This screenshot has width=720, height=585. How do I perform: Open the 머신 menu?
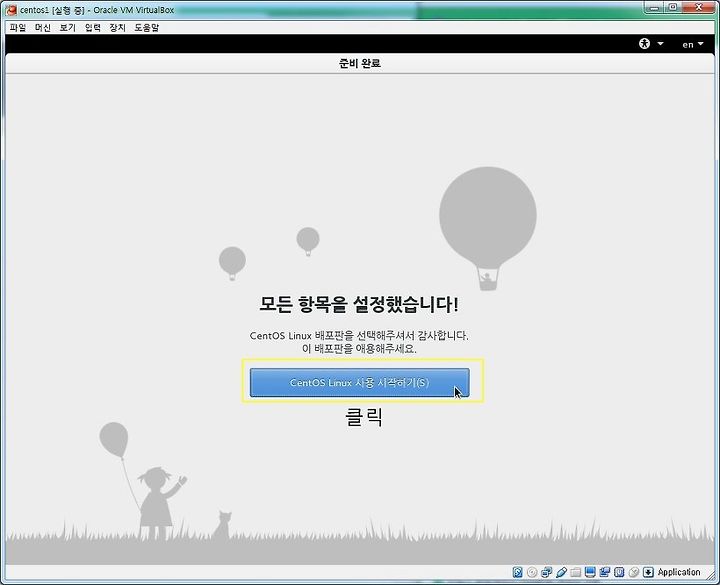click(43, 28)
